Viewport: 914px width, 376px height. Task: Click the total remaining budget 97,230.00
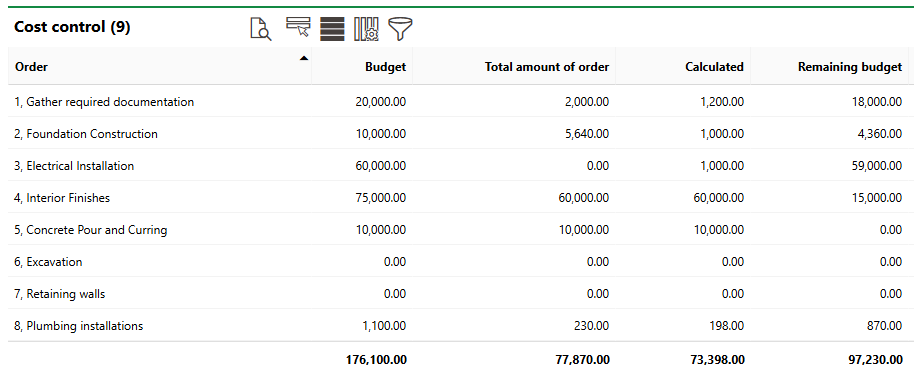click(876, 360)
